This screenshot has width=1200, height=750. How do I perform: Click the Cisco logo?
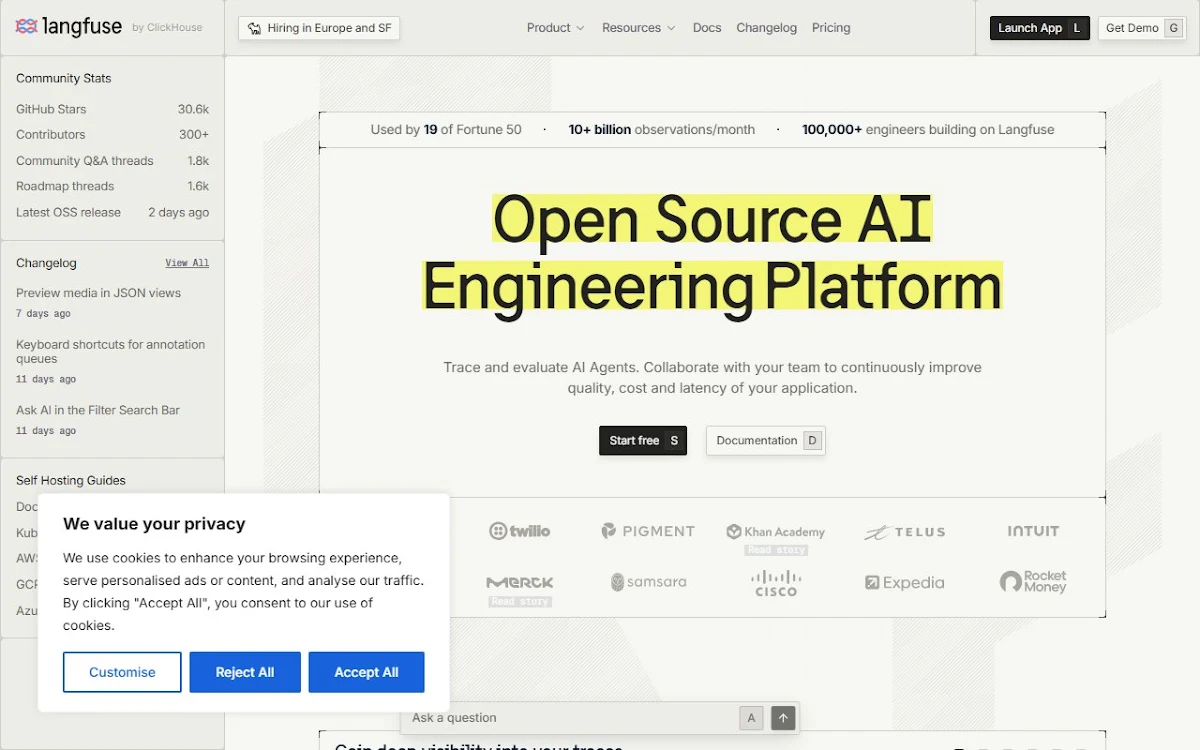pos(776,583)
